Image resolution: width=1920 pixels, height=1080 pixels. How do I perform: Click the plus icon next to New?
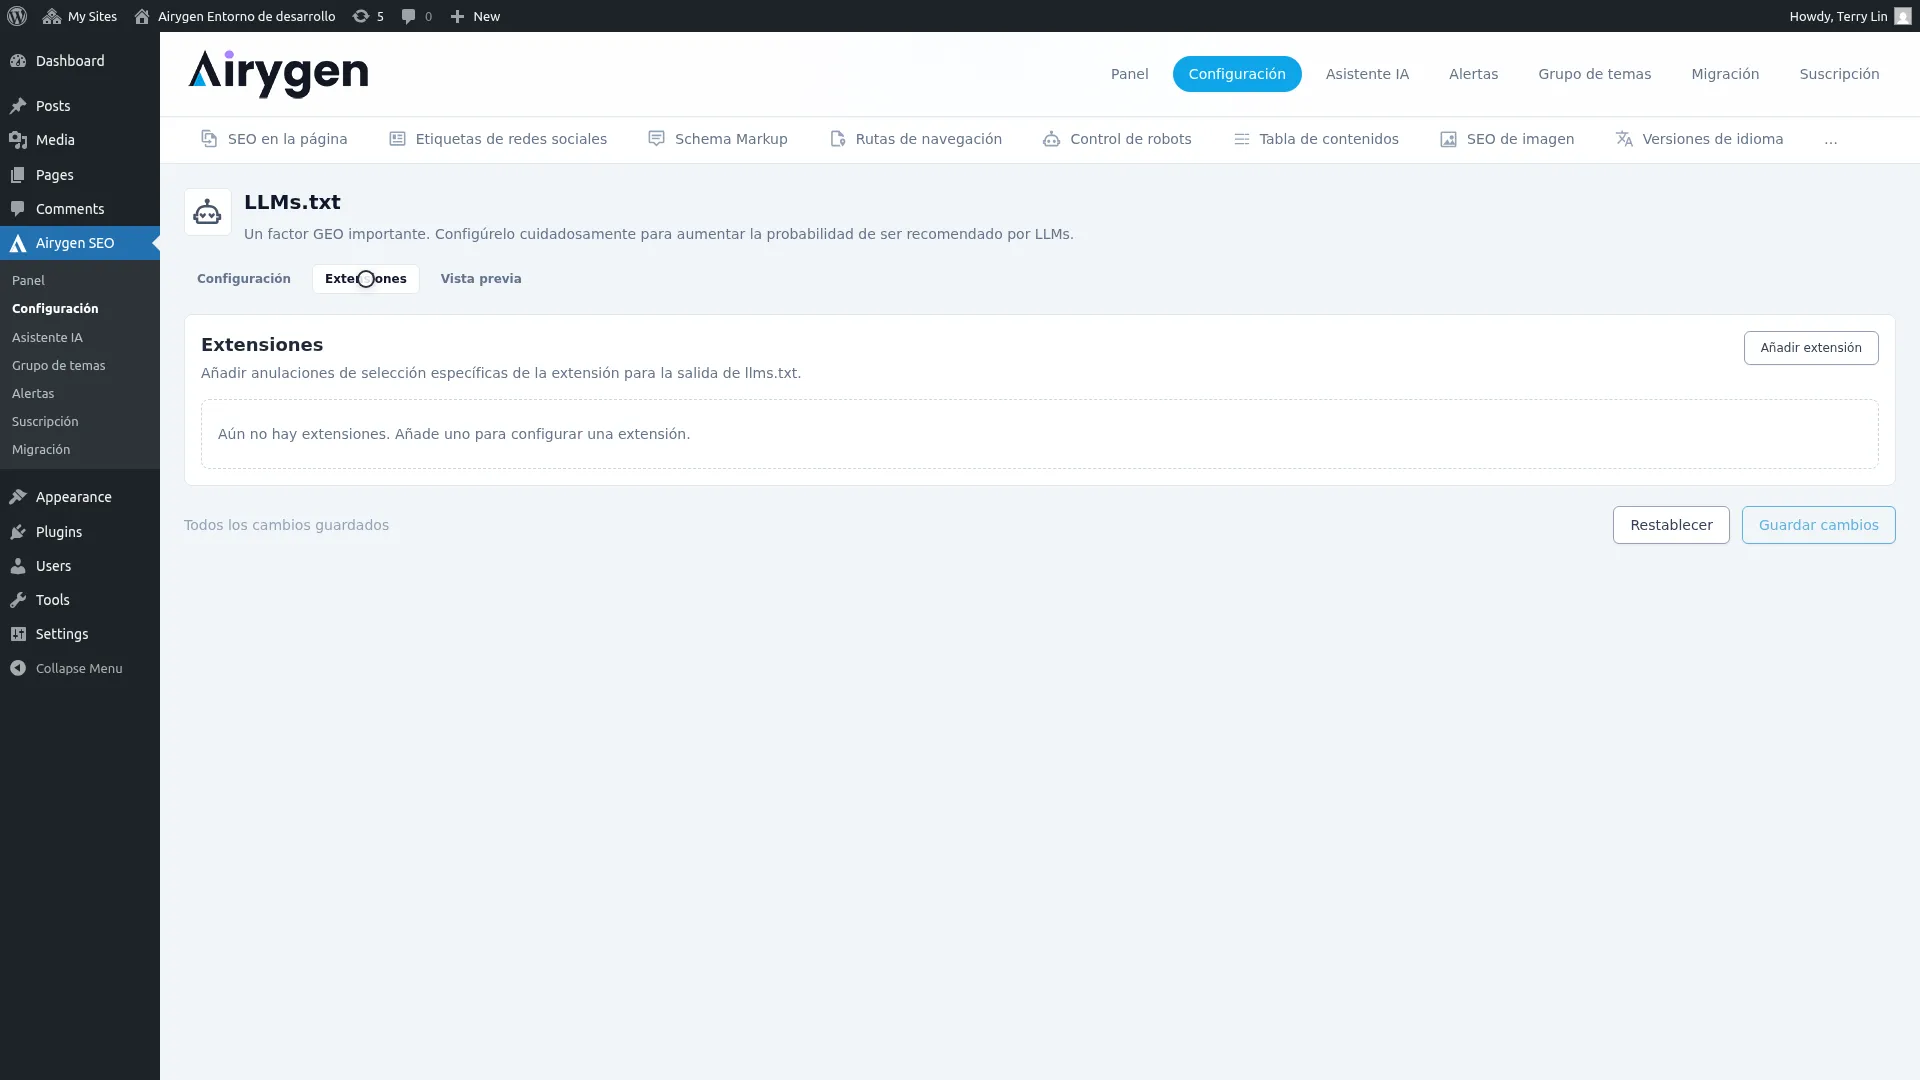[x=457, y=16]
